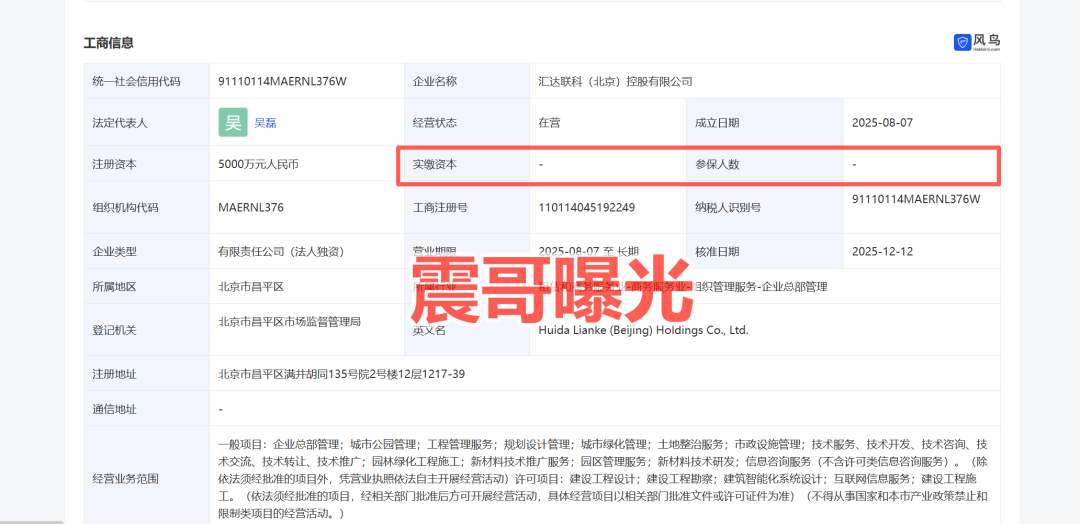
Task: Select business registration number 110114045192249
Action: 586,208
